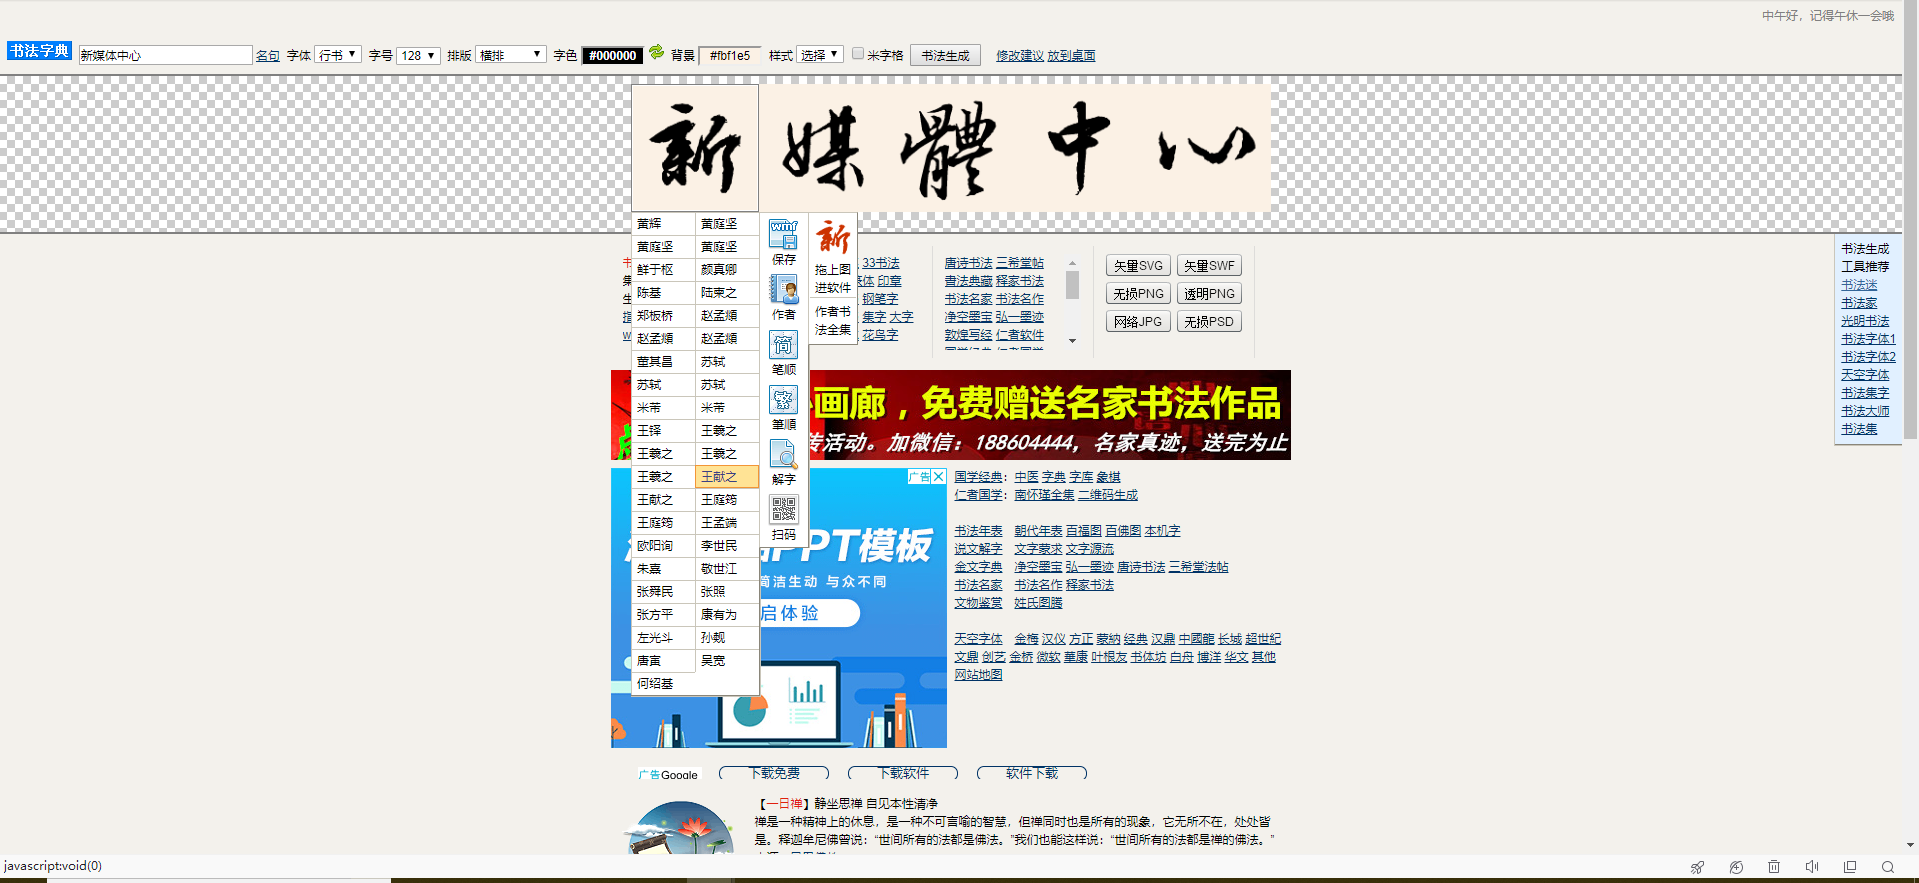Click the #fbf1e5 background color field
The width and height of the screenshot is (1919, 883).
(729, 55)
